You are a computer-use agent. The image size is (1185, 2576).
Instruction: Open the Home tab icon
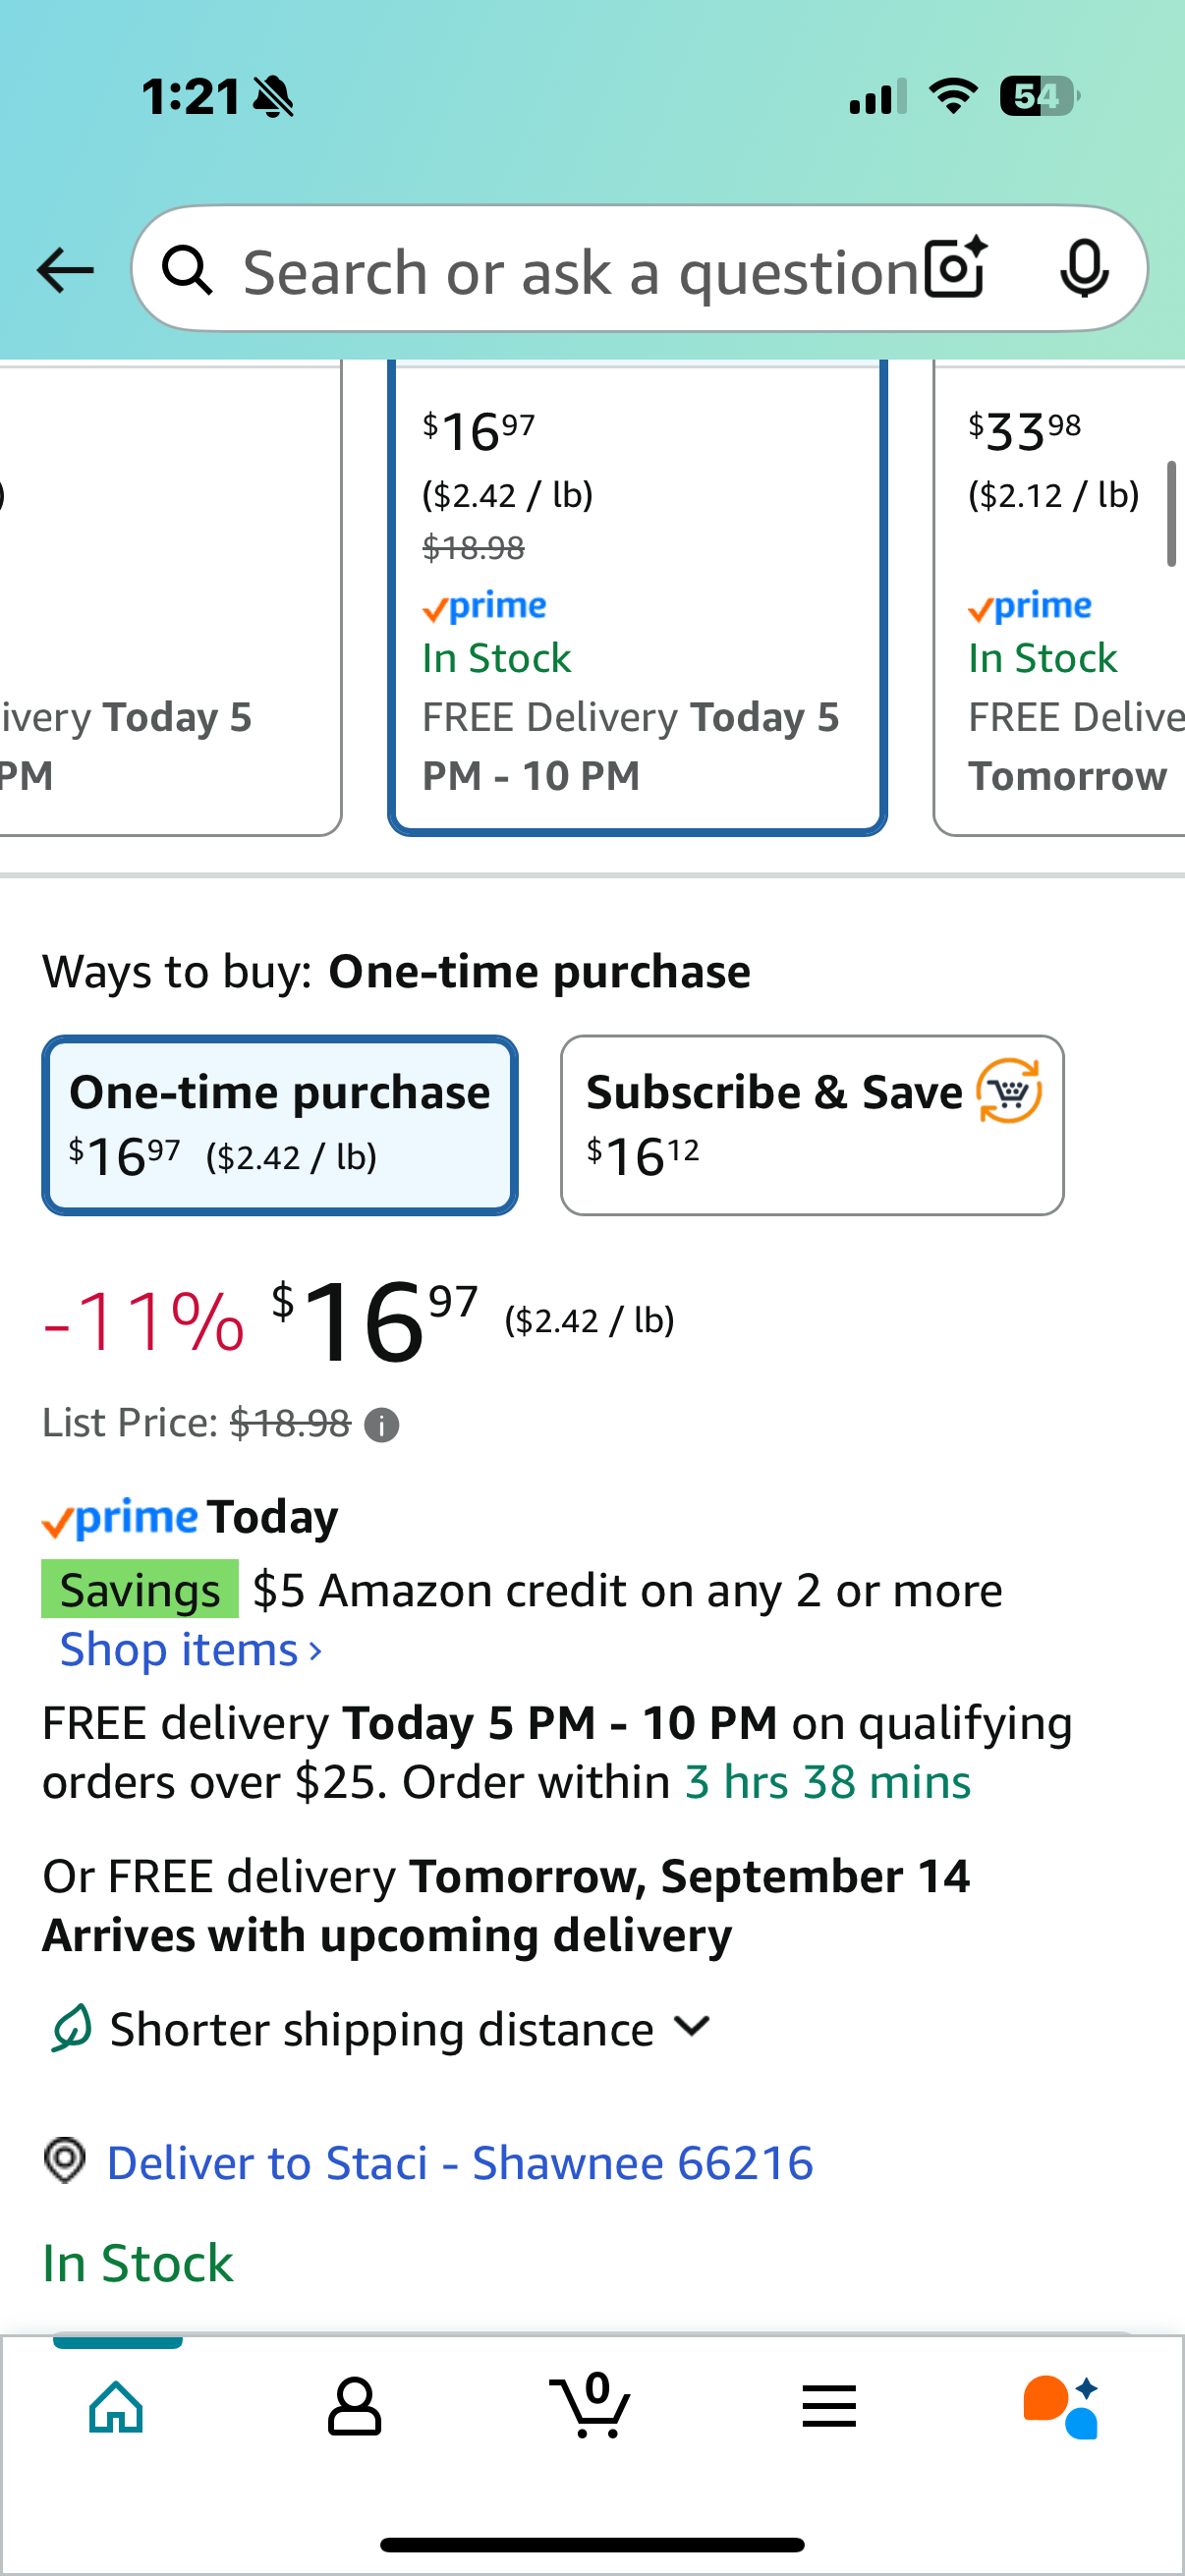[x=117, y=2406]
